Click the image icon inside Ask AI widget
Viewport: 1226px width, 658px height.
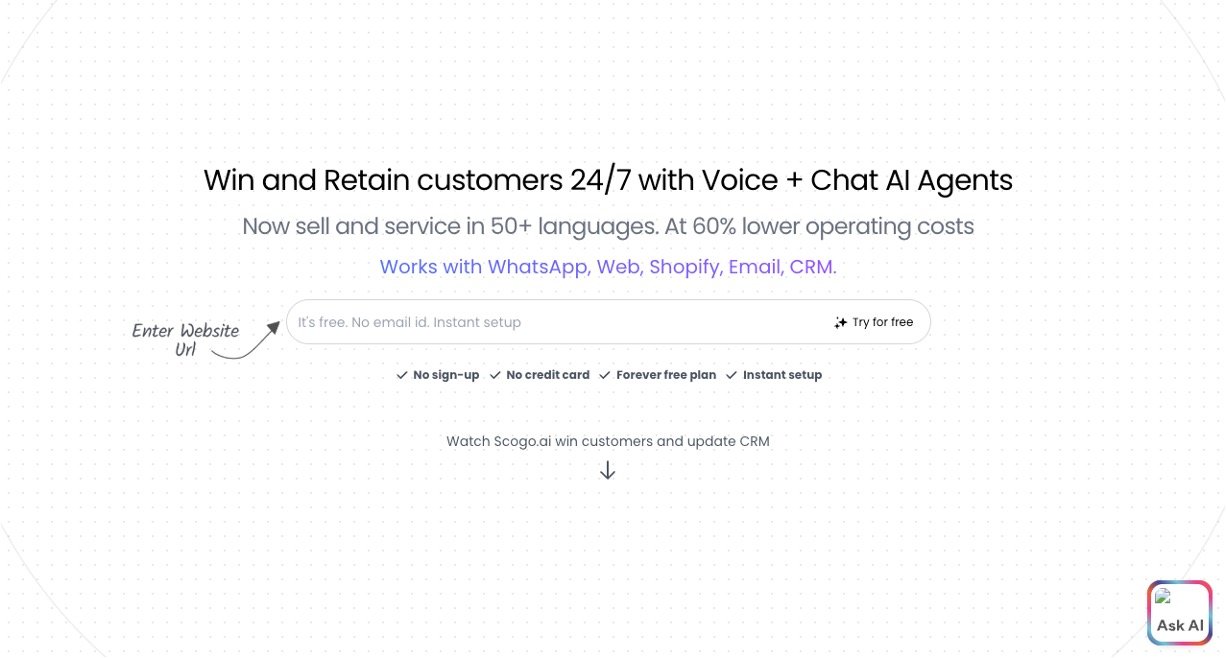point(1163,597)
